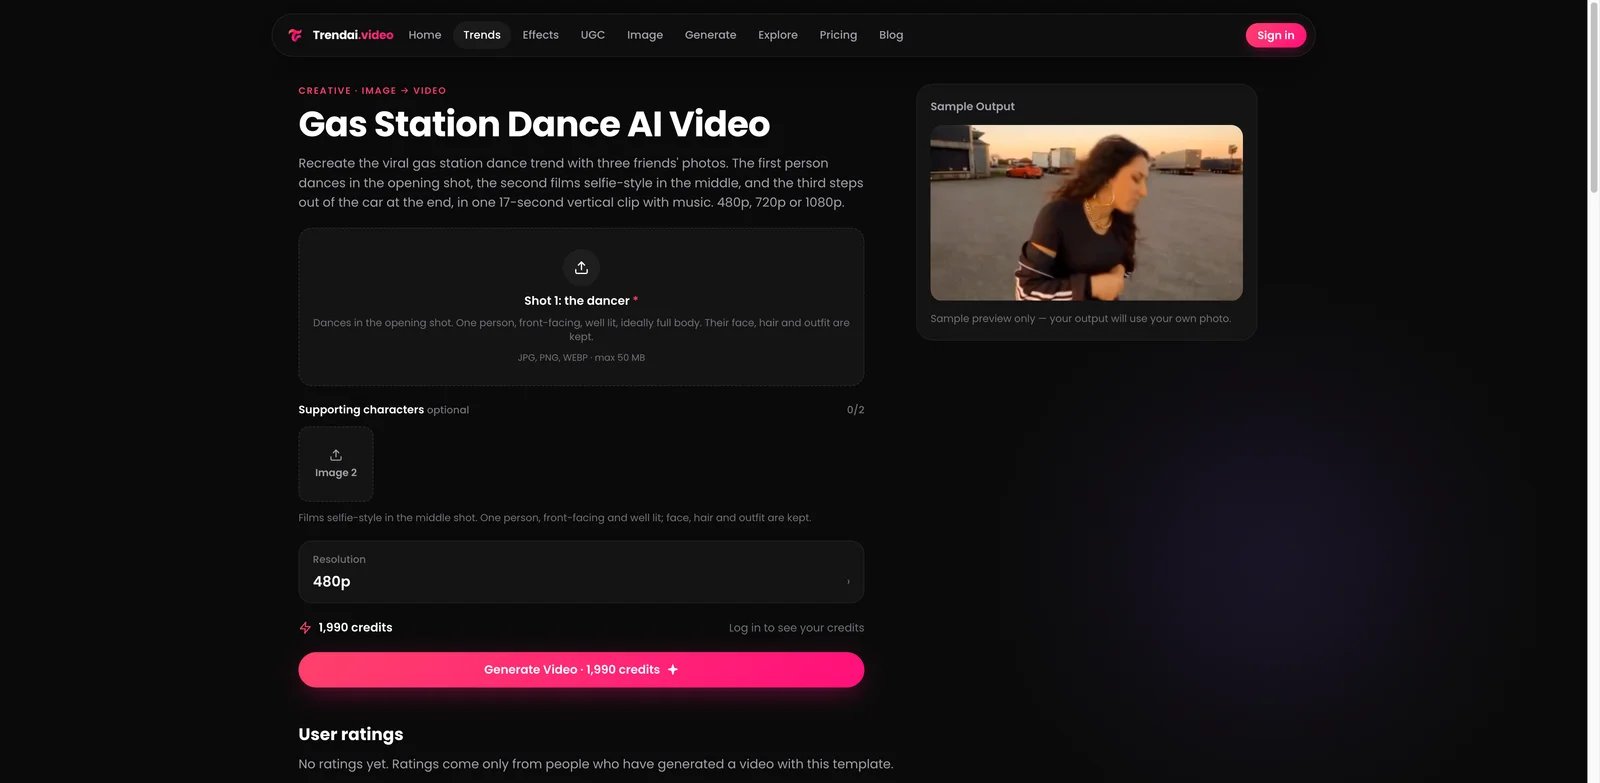Click the upload icon in Shot 1 dropzone

tap(581, 268)
